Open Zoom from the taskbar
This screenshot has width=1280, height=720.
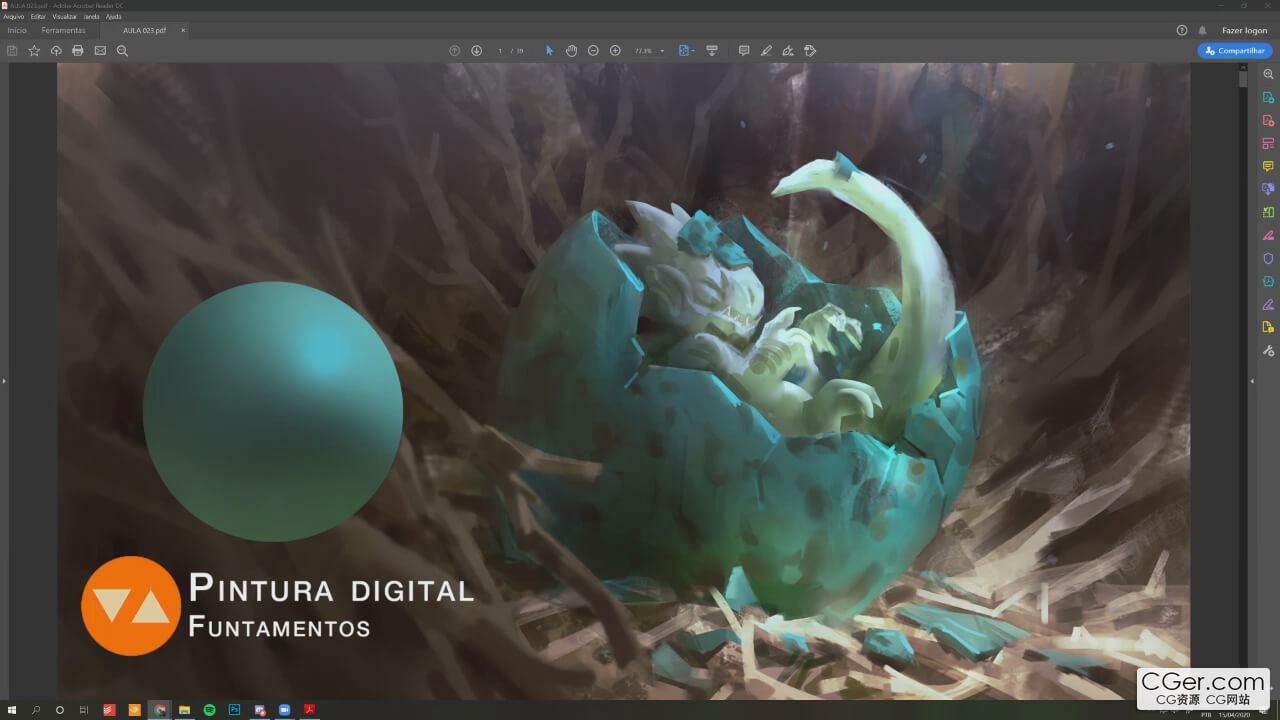284,710
